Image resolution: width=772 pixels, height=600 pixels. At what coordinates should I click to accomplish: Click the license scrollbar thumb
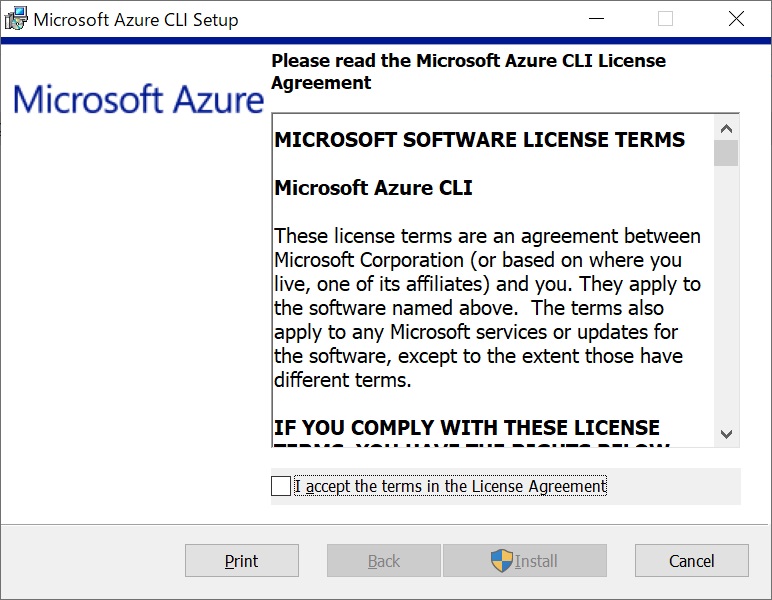point(726,153)
